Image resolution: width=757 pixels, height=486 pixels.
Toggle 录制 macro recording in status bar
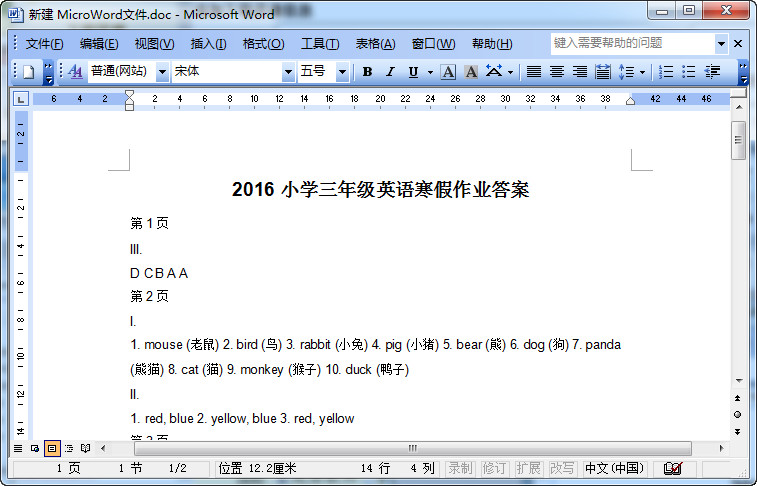[x=460, y=468]
